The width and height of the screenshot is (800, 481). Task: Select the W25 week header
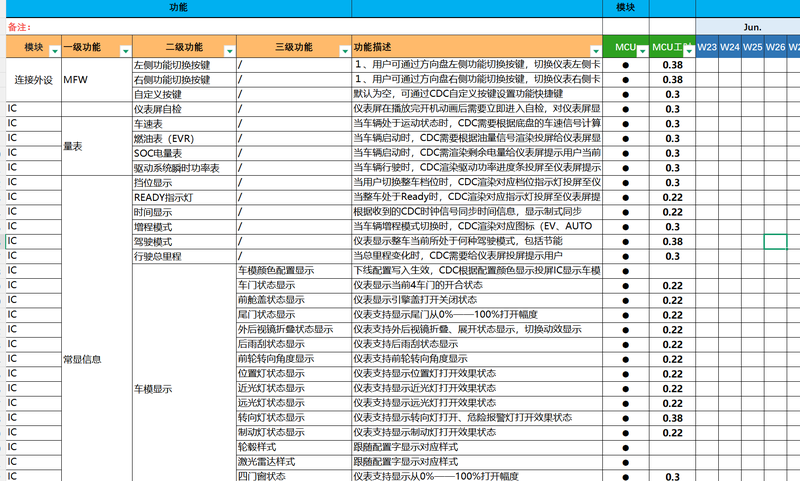point(753,47)
